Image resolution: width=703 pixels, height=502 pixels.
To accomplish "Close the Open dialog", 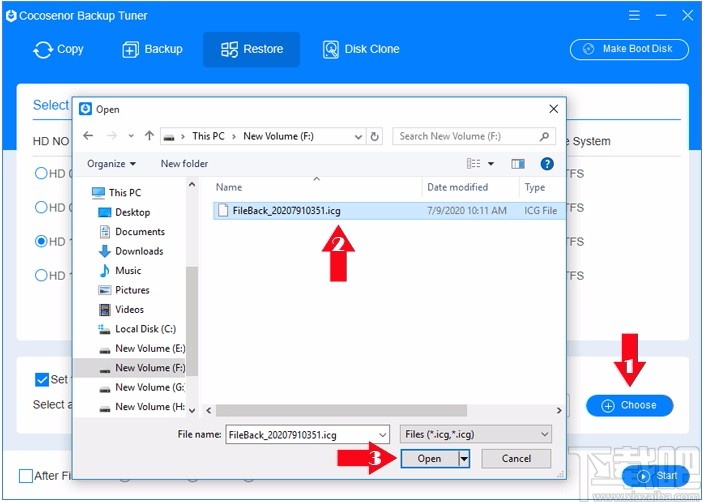I will 554,109.
